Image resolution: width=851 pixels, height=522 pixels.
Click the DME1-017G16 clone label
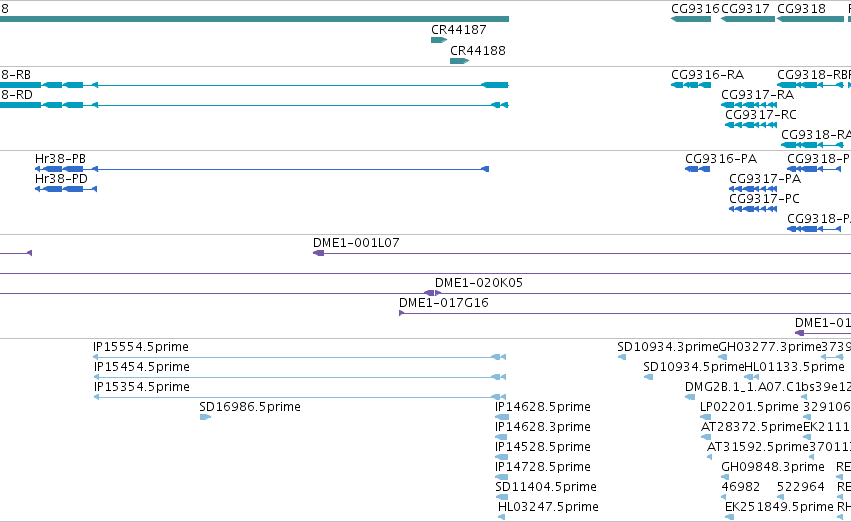pos(443,303)
